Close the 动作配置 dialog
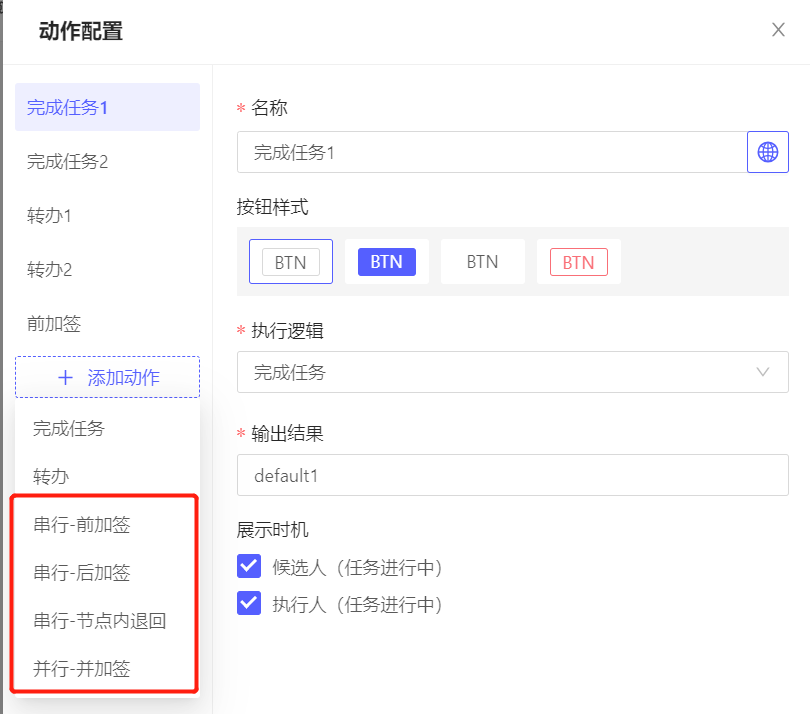Image resolution: width=810 pixels, height=714 pixels. point(778,30)
